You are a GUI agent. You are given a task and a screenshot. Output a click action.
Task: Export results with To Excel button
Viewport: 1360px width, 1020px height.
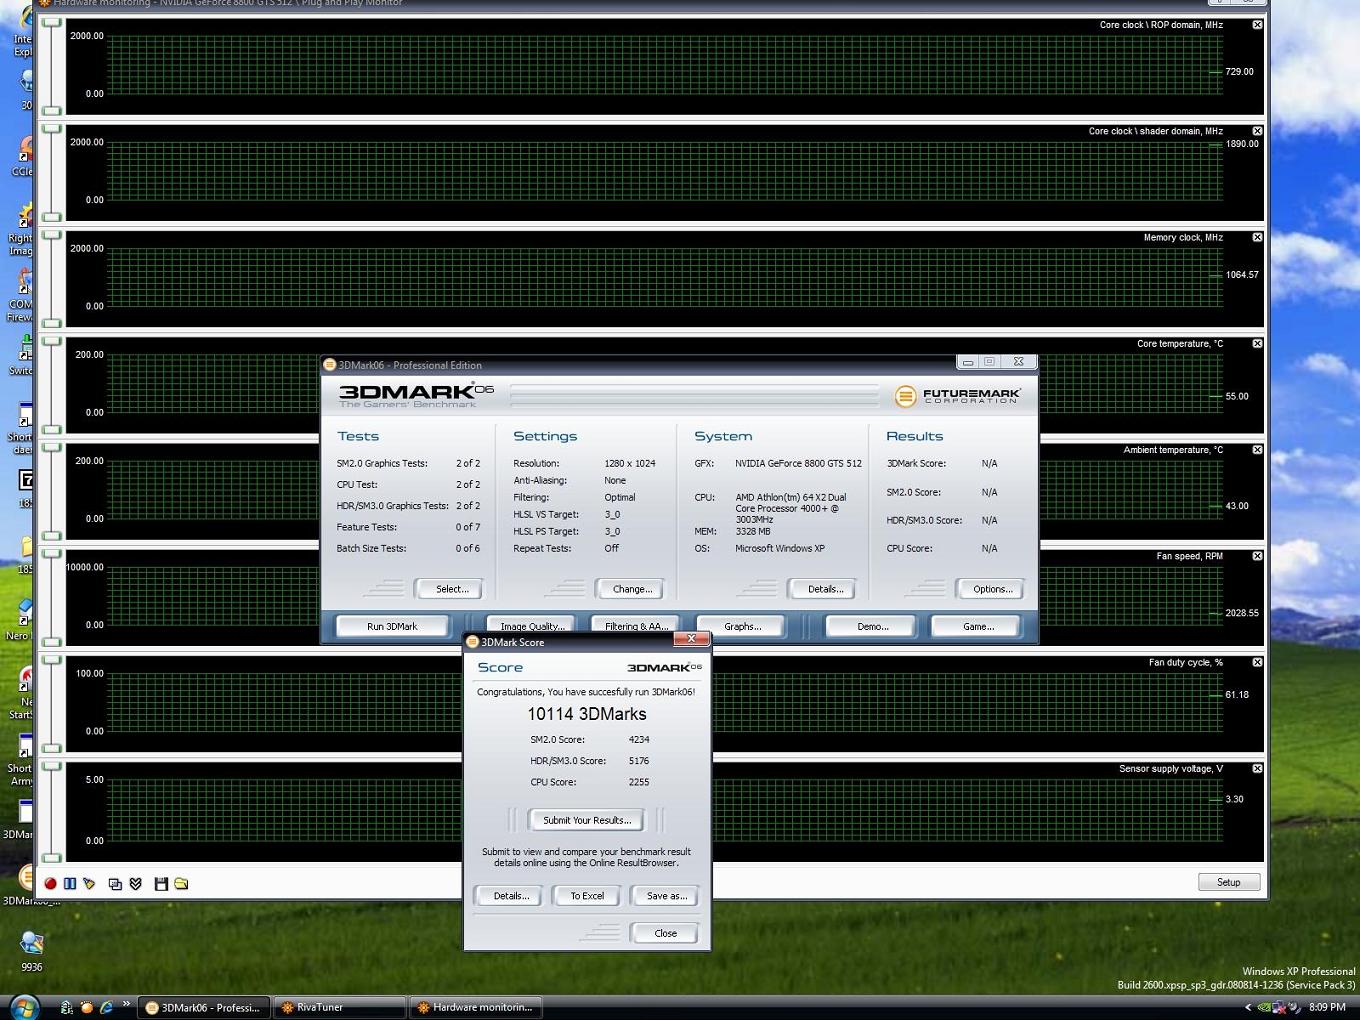(x=587, y=896)
